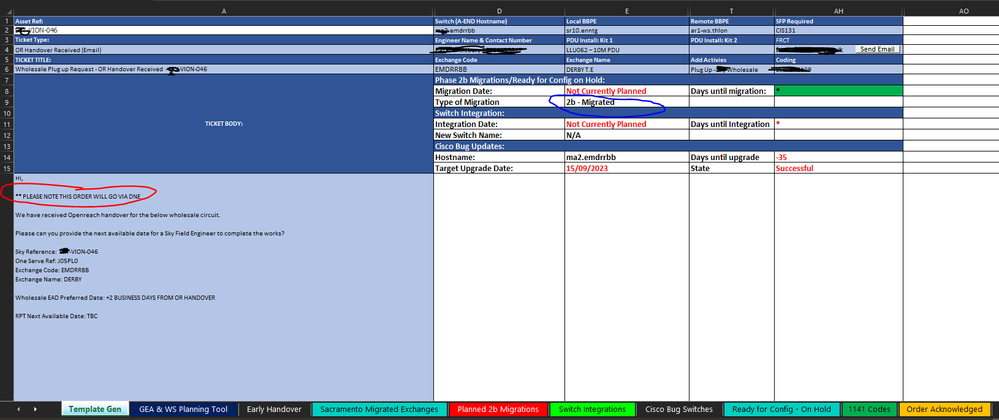This screenshot has width=999, height=420.
Task: Click the '-35' days until upgrade cell
Action: [838, 157]
